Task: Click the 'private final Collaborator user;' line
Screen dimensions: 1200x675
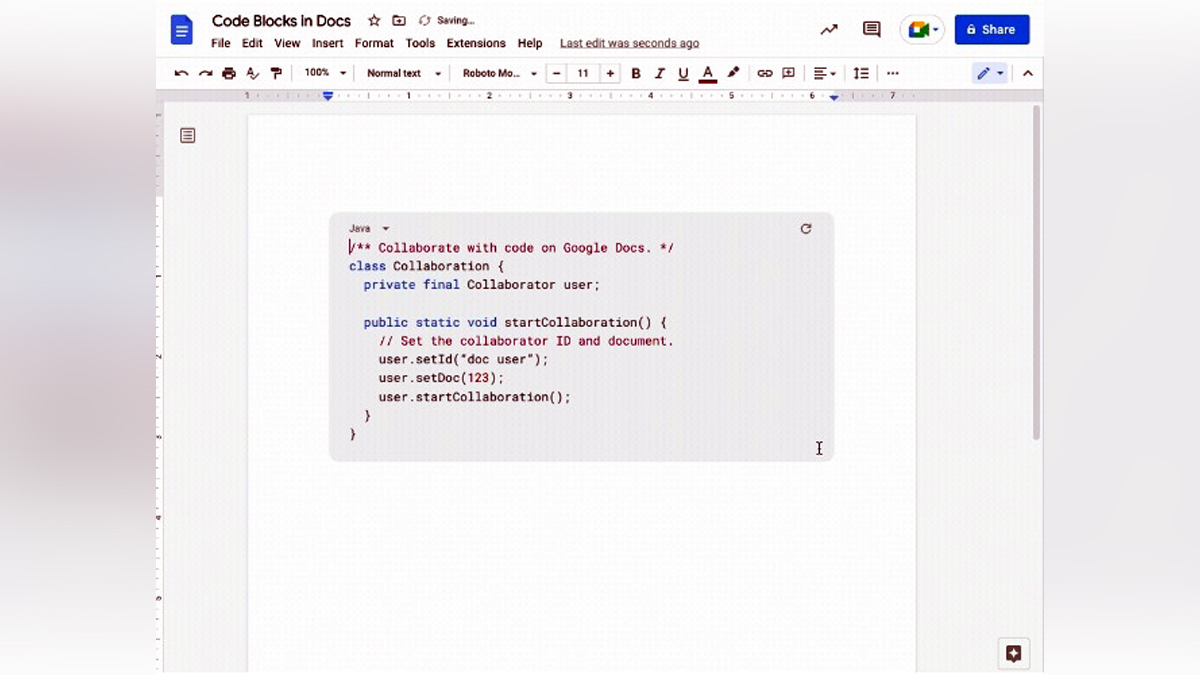Action: click(482, 285)
